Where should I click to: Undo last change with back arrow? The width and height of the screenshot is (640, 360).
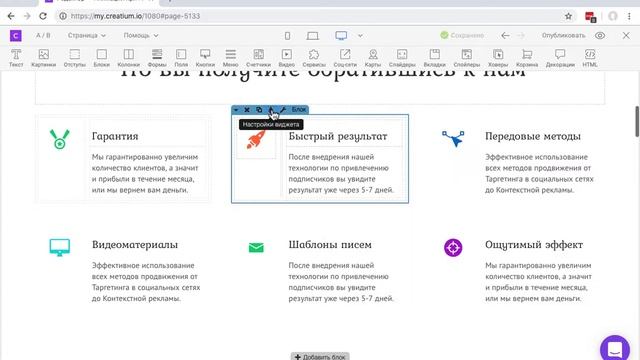[505, 36]
